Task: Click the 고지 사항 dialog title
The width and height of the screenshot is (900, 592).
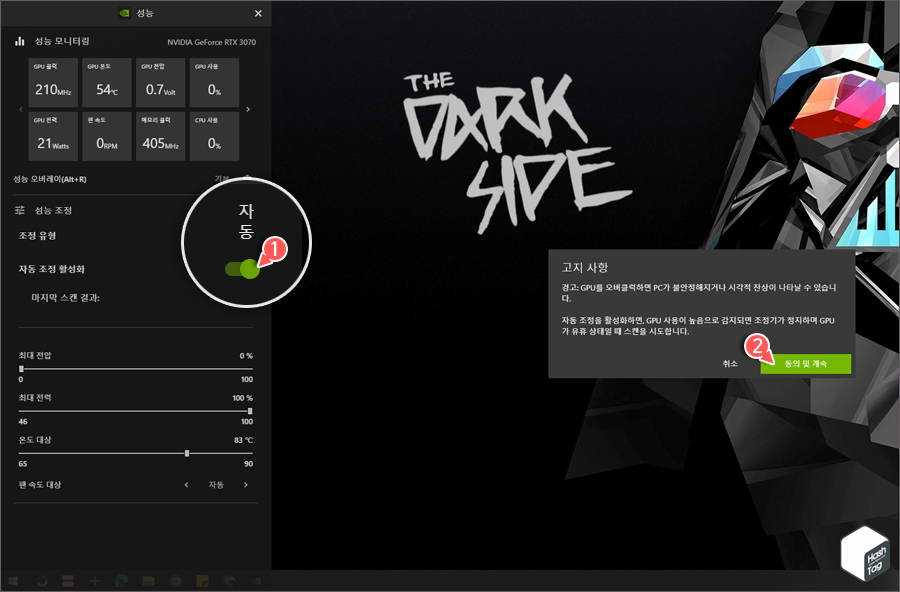Action: 584,268
